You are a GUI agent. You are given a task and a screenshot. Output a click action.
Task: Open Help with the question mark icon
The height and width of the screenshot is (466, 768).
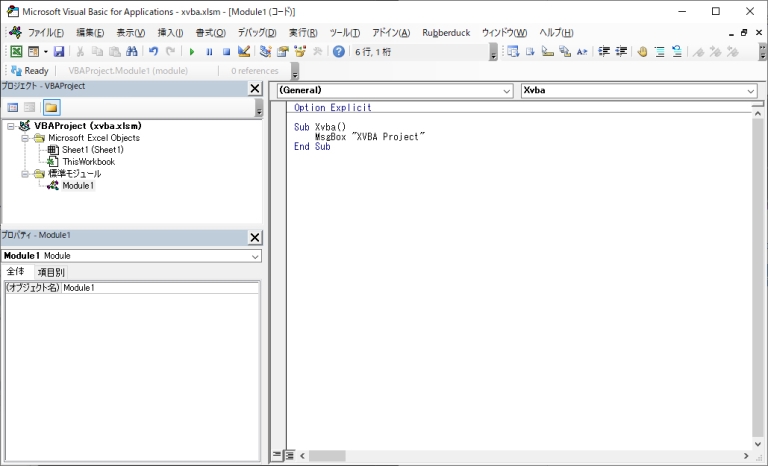click(x=339, y=52)
